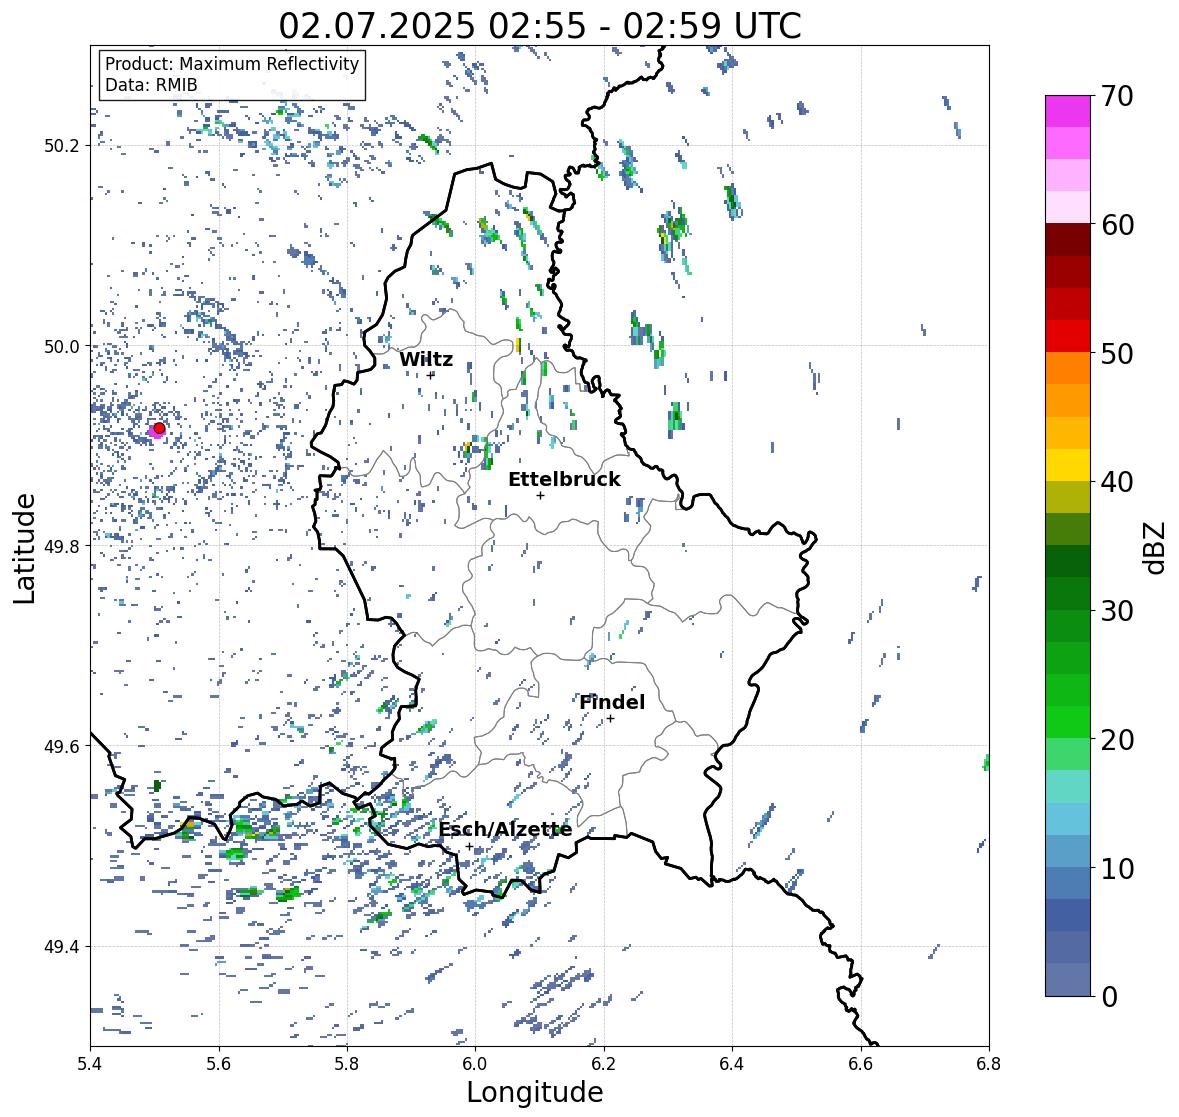Click the Ettelbruck cross marker
The height and width of the screenshot is (1117, 1179).
[540, 495]
